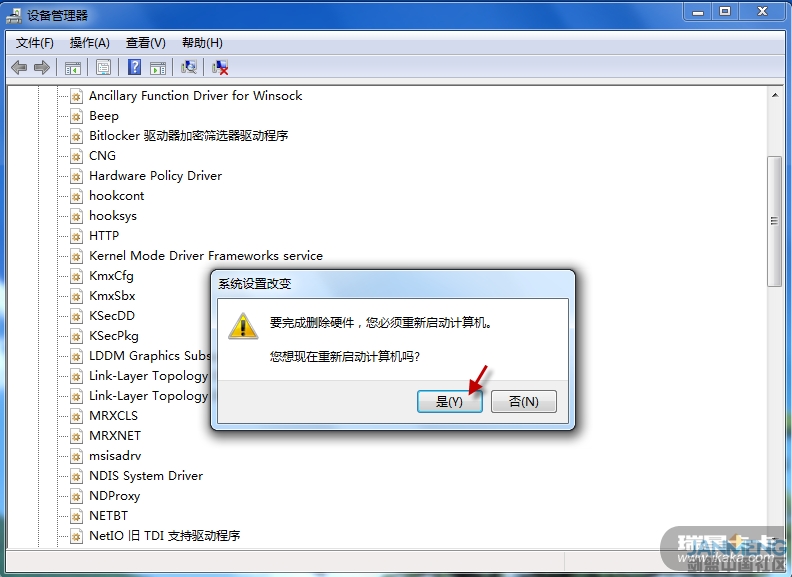792x577 pixels.
Task: Click the Forward arrow toolbar icon
Action: pos(42,67)
